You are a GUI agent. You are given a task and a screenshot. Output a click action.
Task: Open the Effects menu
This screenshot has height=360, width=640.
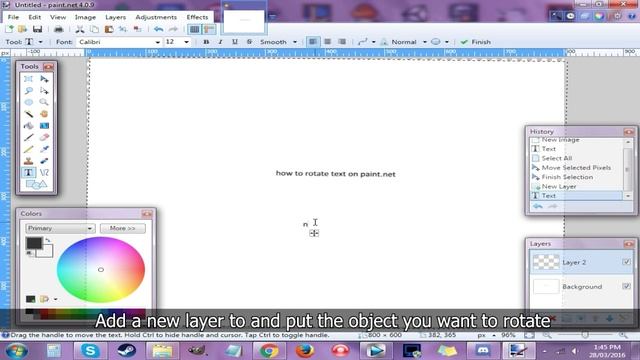tap(197, 17)
